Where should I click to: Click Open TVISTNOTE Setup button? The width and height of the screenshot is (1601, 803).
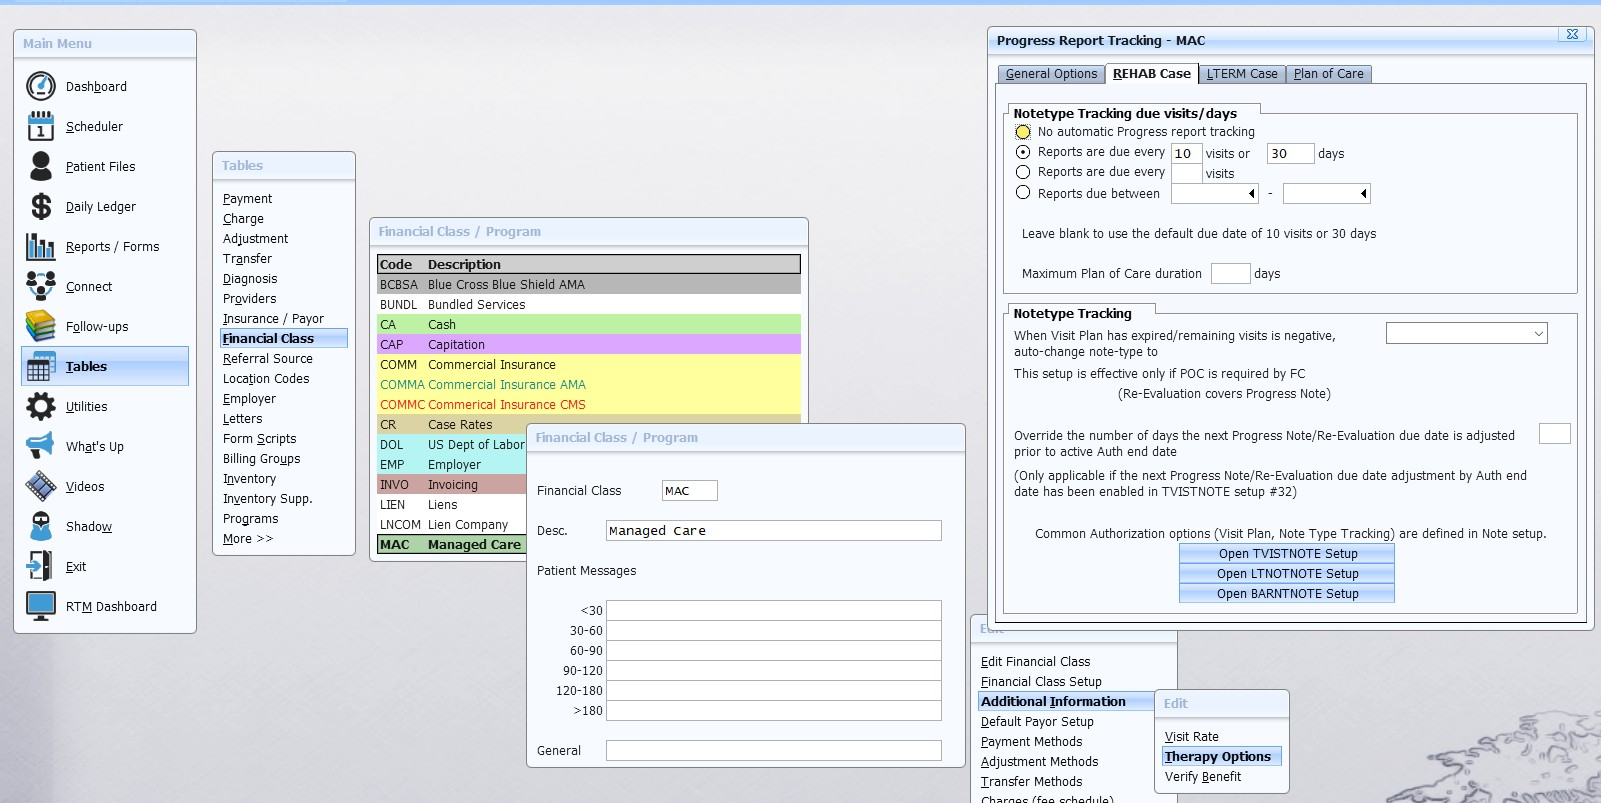click(x=1287, y=553)
